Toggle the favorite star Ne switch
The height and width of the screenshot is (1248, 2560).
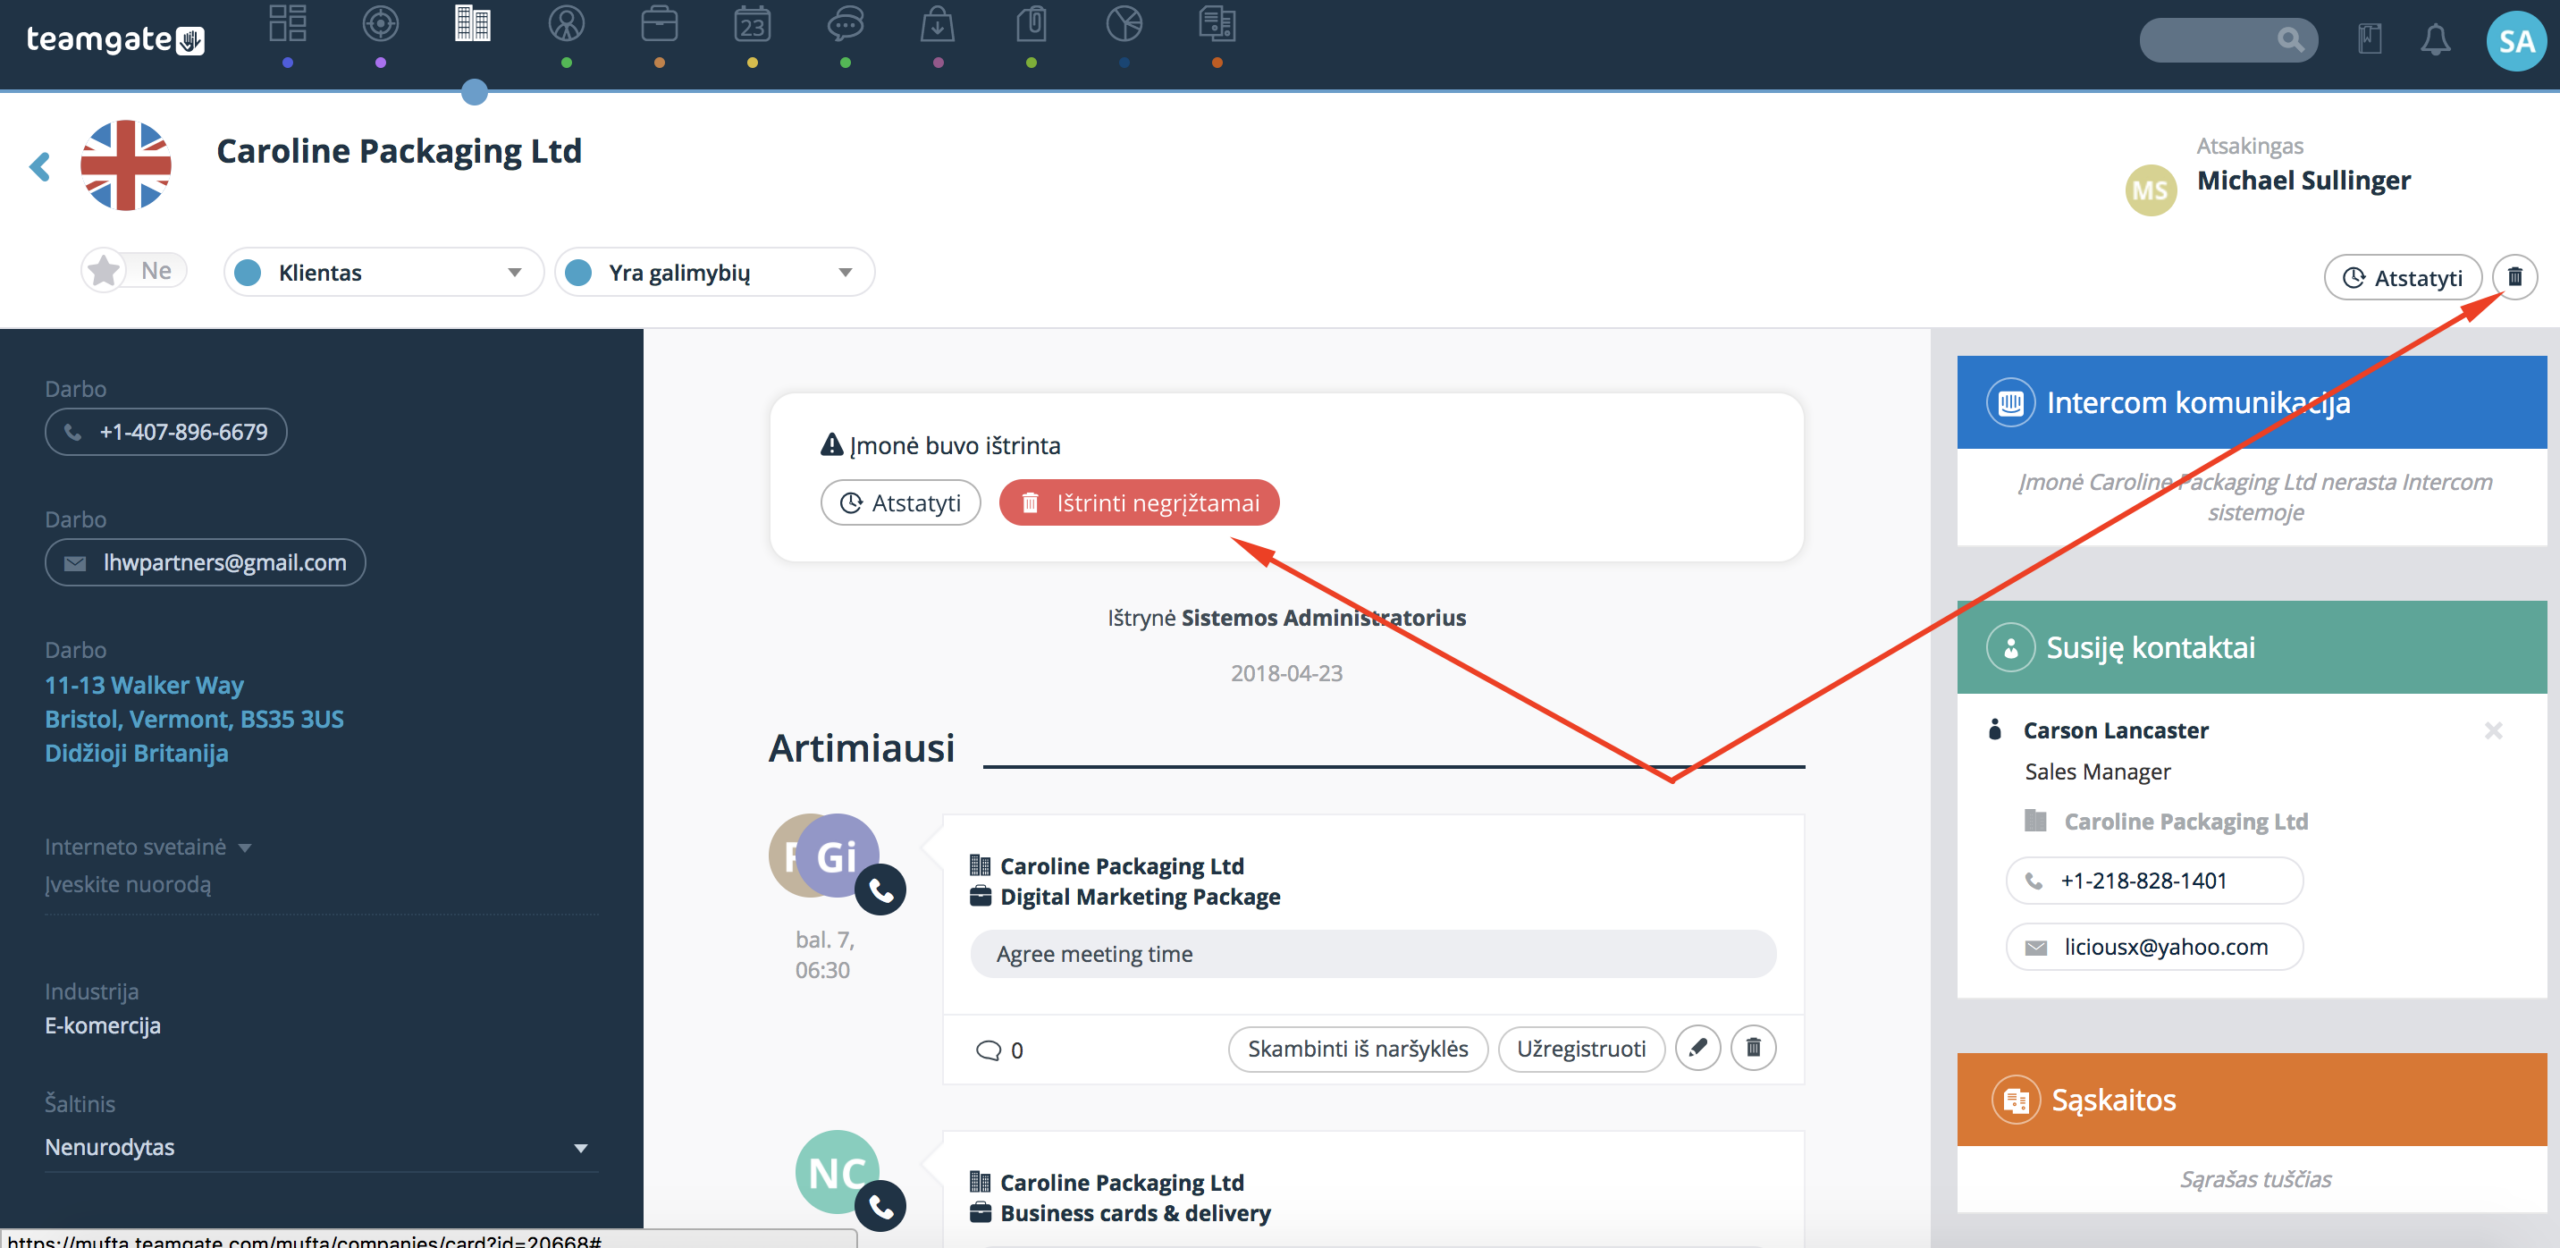[134, 270]
